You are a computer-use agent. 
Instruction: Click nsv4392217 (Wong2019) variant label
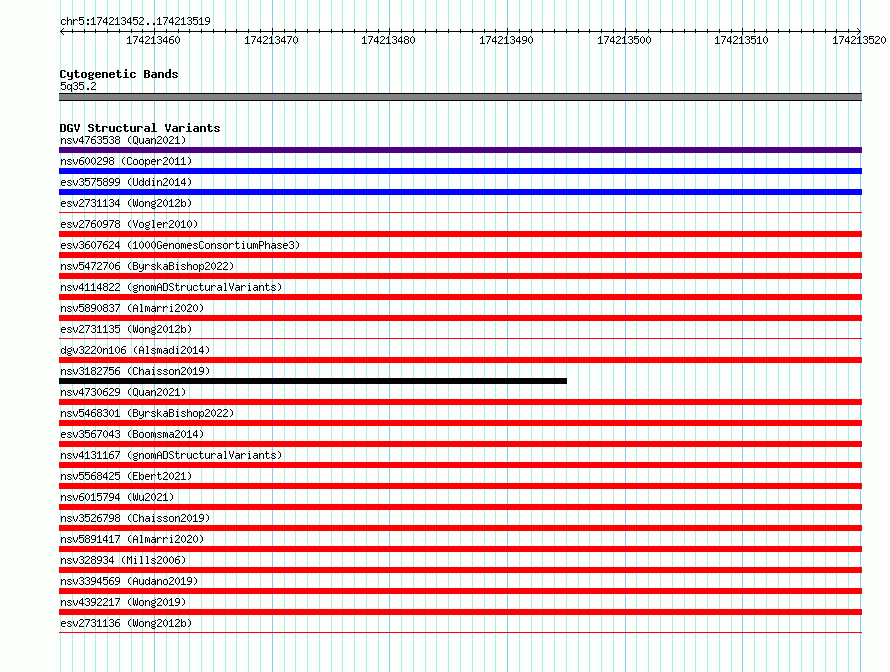pos(123,602)
